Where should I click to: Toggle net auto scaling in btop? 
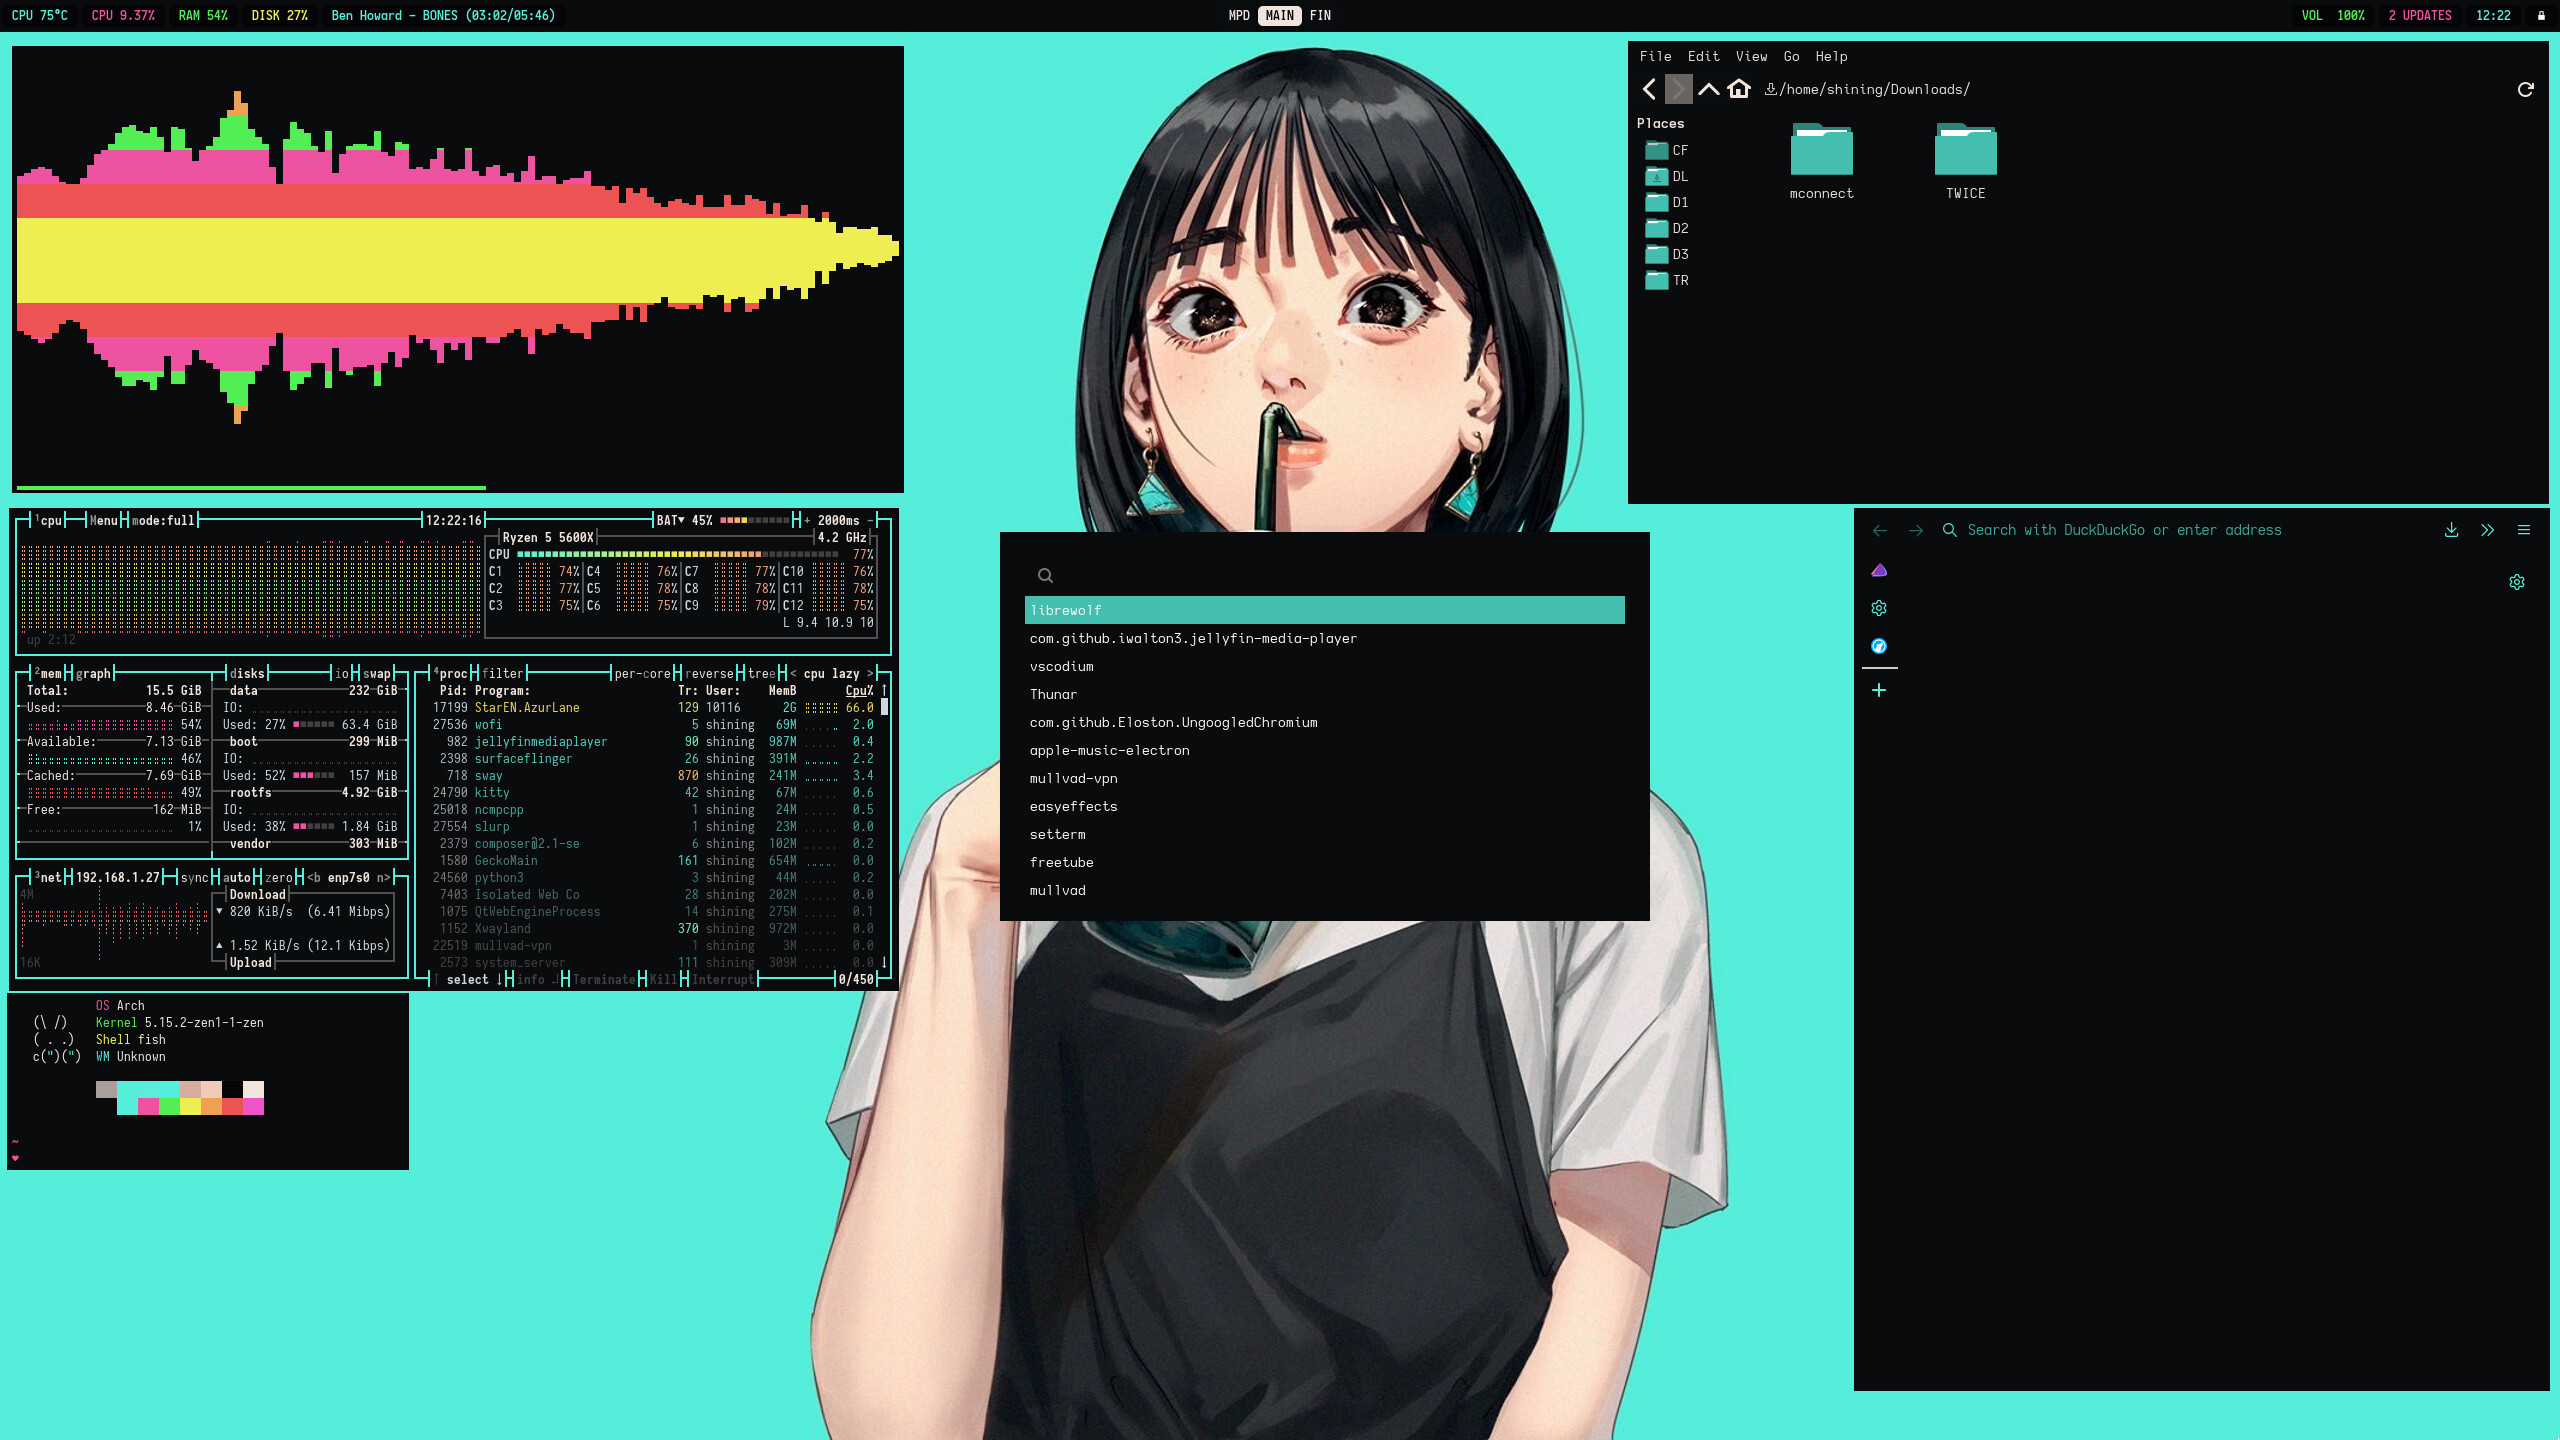[x=237, y=877]
